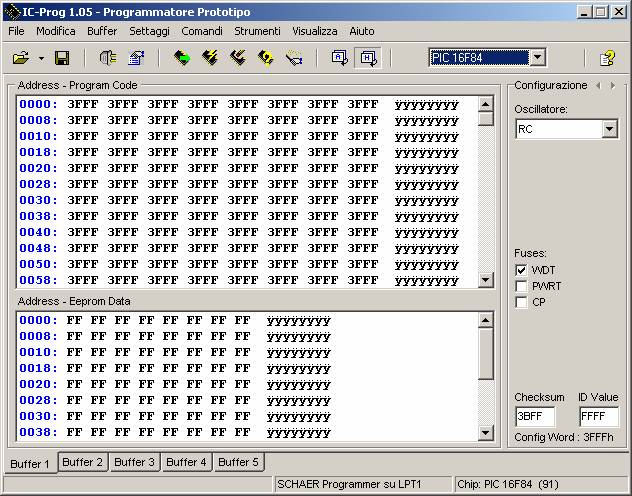Uncheck the WDT fuse checkbox

521,270
